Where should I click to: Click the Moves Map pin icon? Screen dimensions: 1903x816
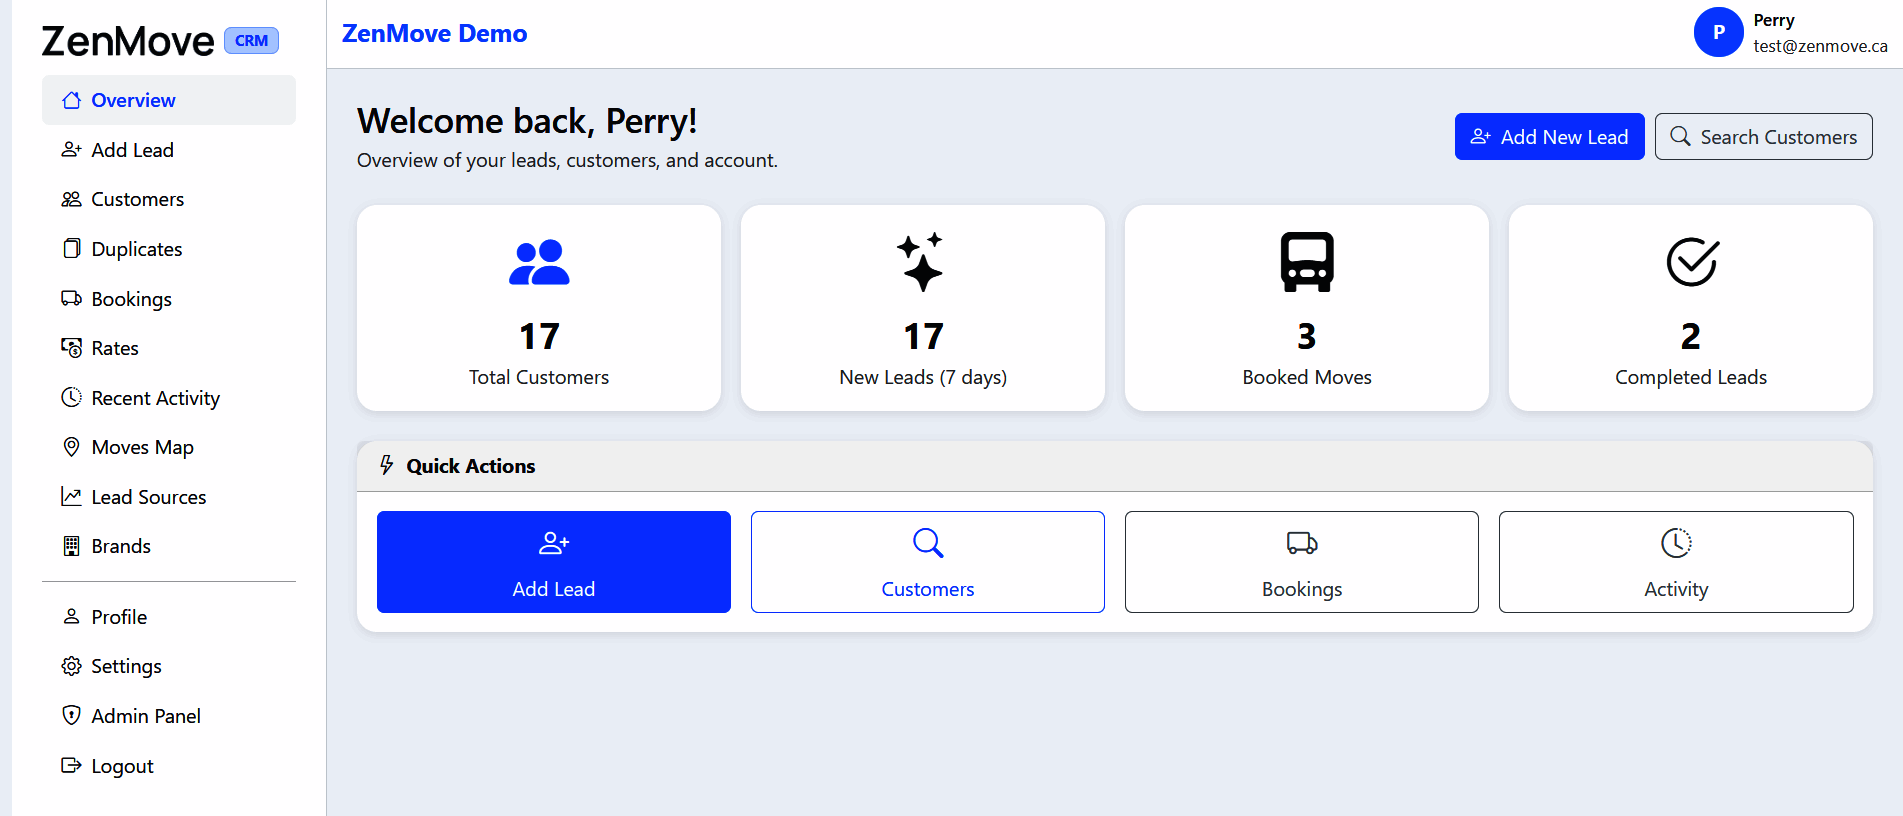tap(71, 447)
